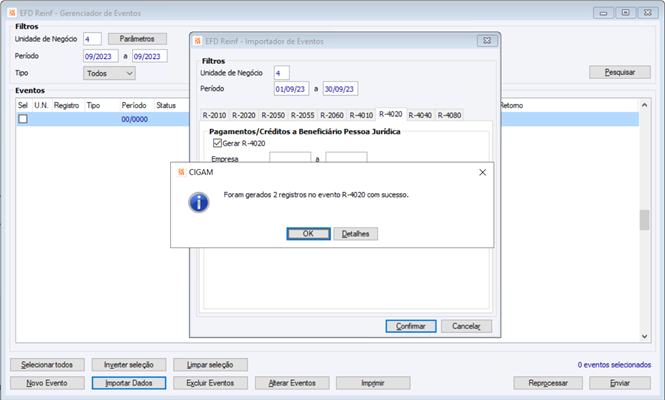This screenshot has width=665, height=400.
Task: Click the Registro column header
Action: (67, 105)
